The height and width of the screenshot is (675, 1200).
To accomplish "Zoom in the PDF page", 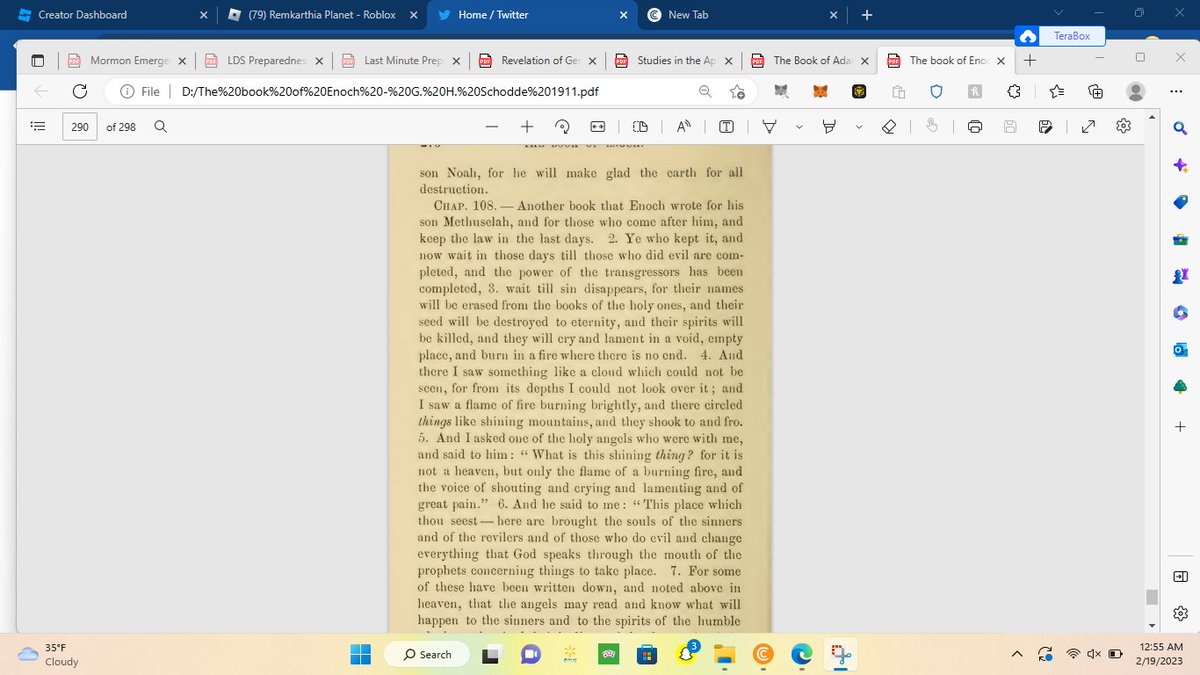I will pos(527,127).
